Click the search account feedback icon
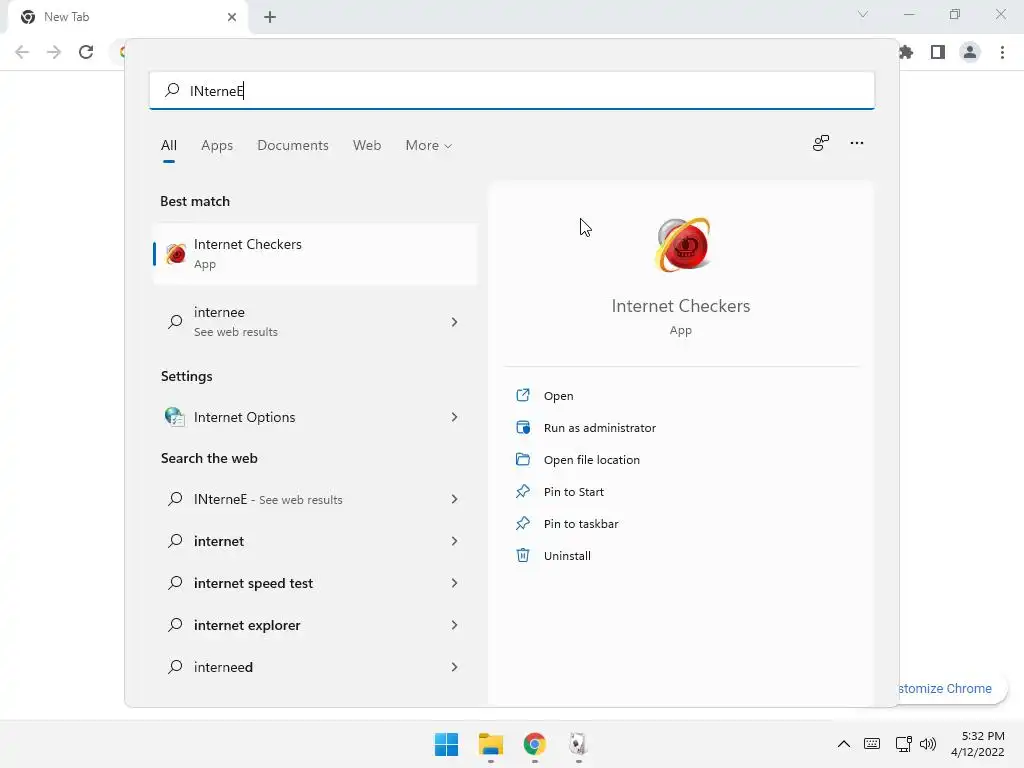The height and width of the screenshot is (768, 1024). (x=821, y=143)
